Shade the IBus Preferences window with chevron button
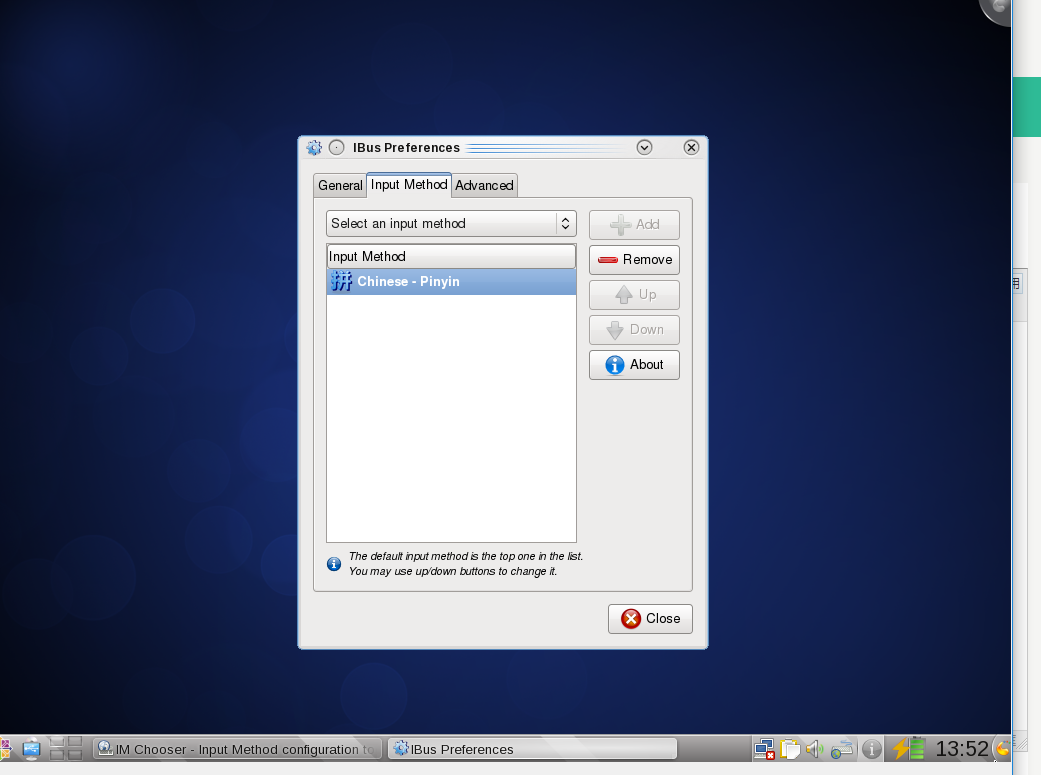 point(644,147)
